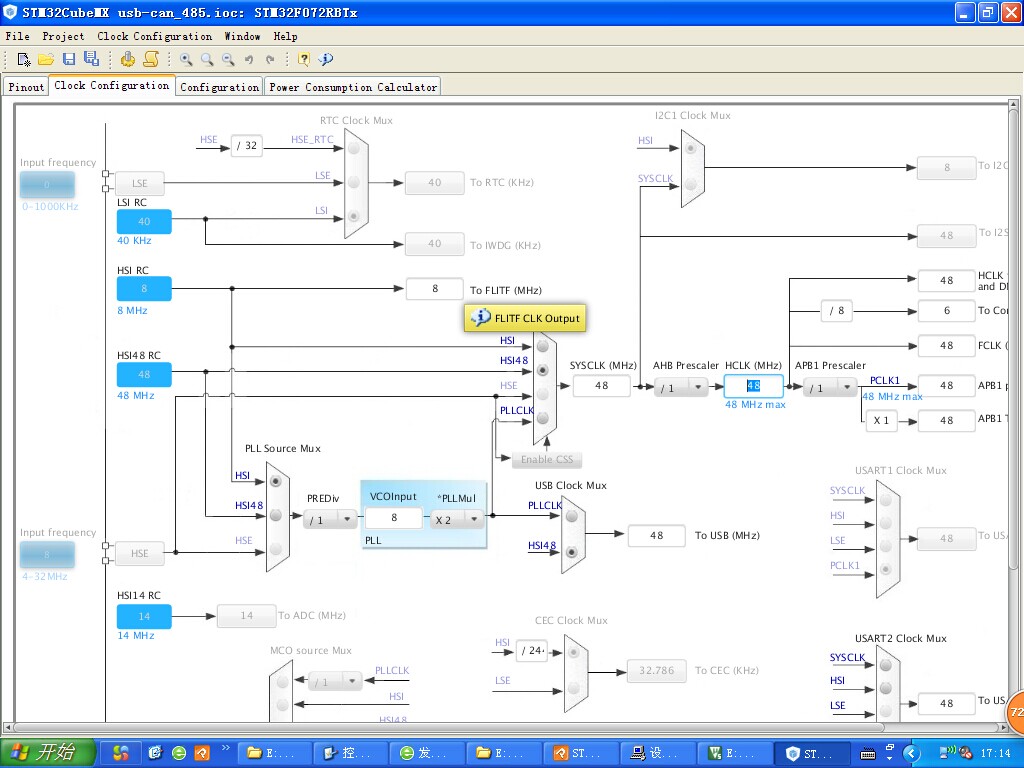Open the File menu
Screen dimensions: 1024x768
[x=18, y=37]
